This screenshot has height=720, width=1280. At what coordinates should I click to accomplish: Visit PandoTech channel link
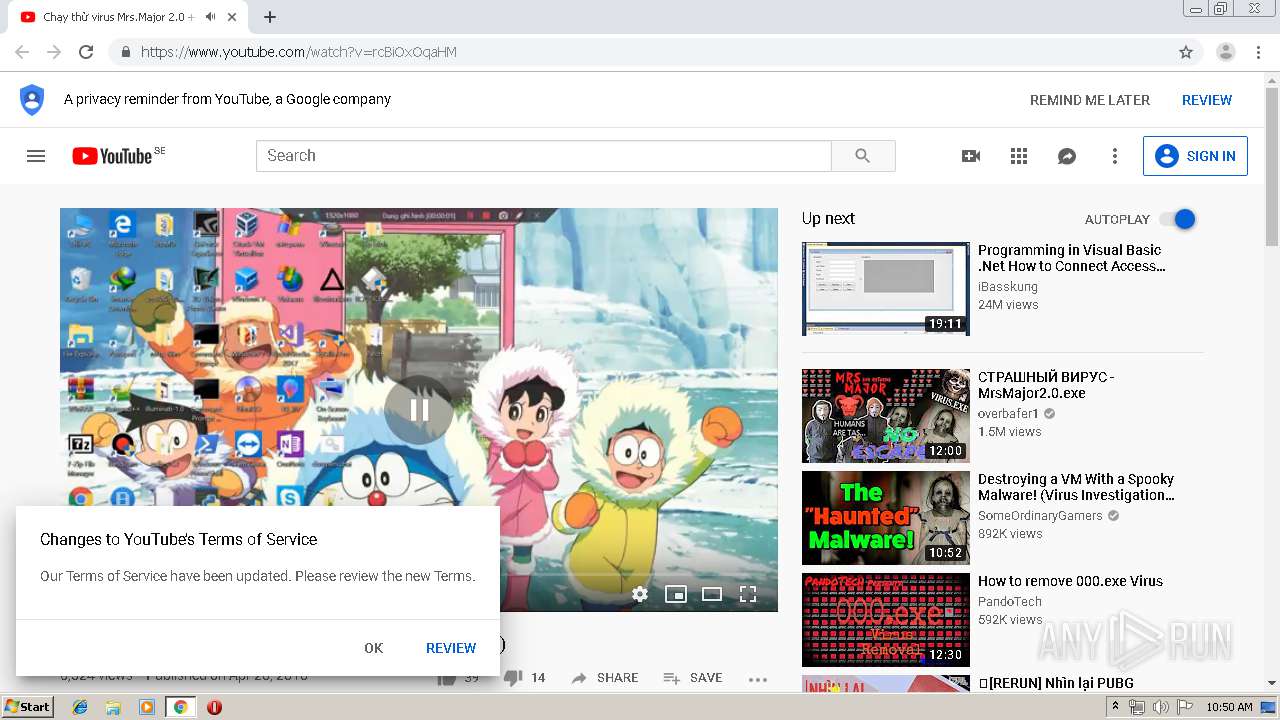1010,602
